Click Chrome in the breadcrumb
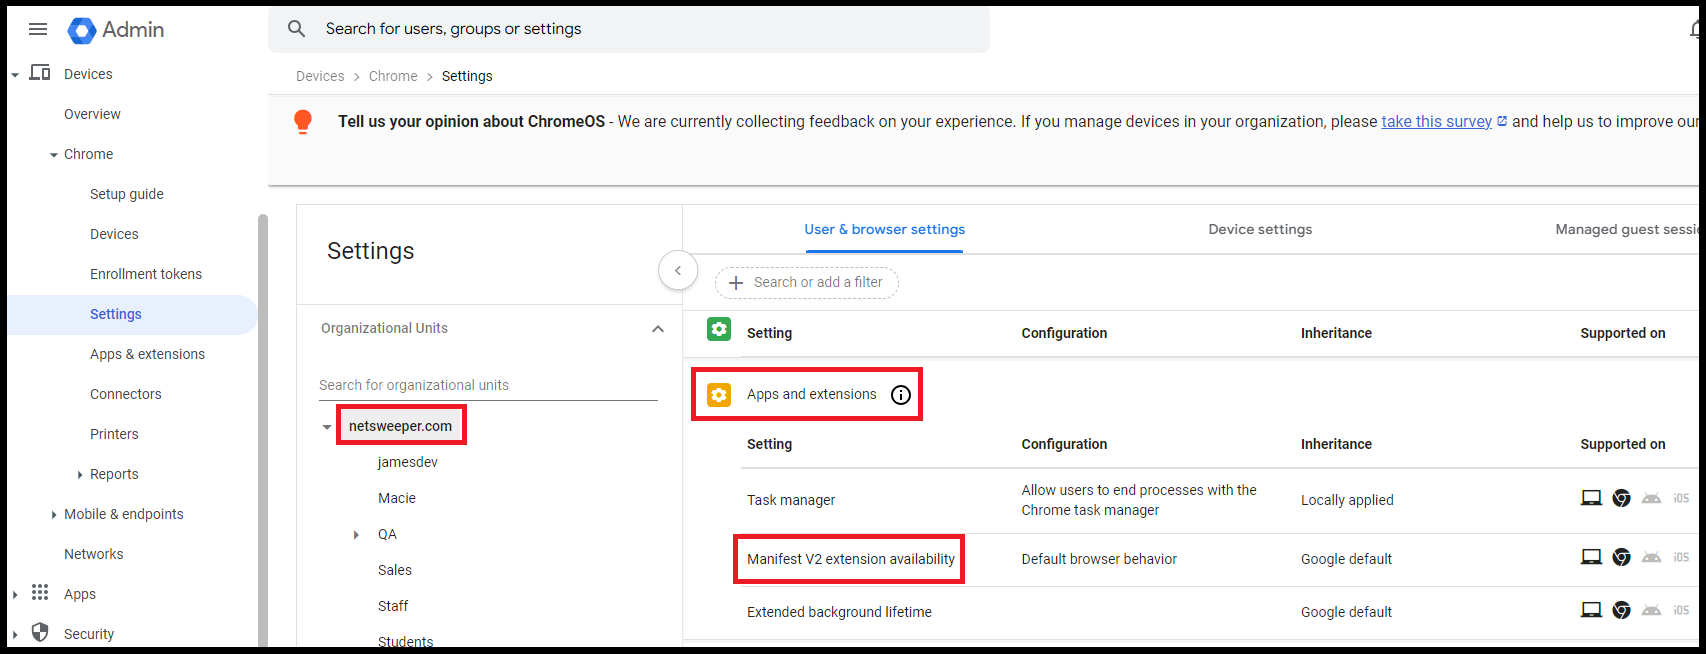 click(x=393, y=76)
